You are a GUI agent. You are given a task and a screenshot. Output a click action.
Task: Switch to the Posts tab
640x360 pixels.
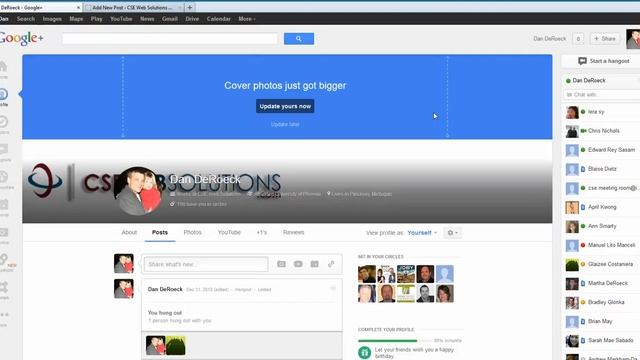tap(160, 232)
